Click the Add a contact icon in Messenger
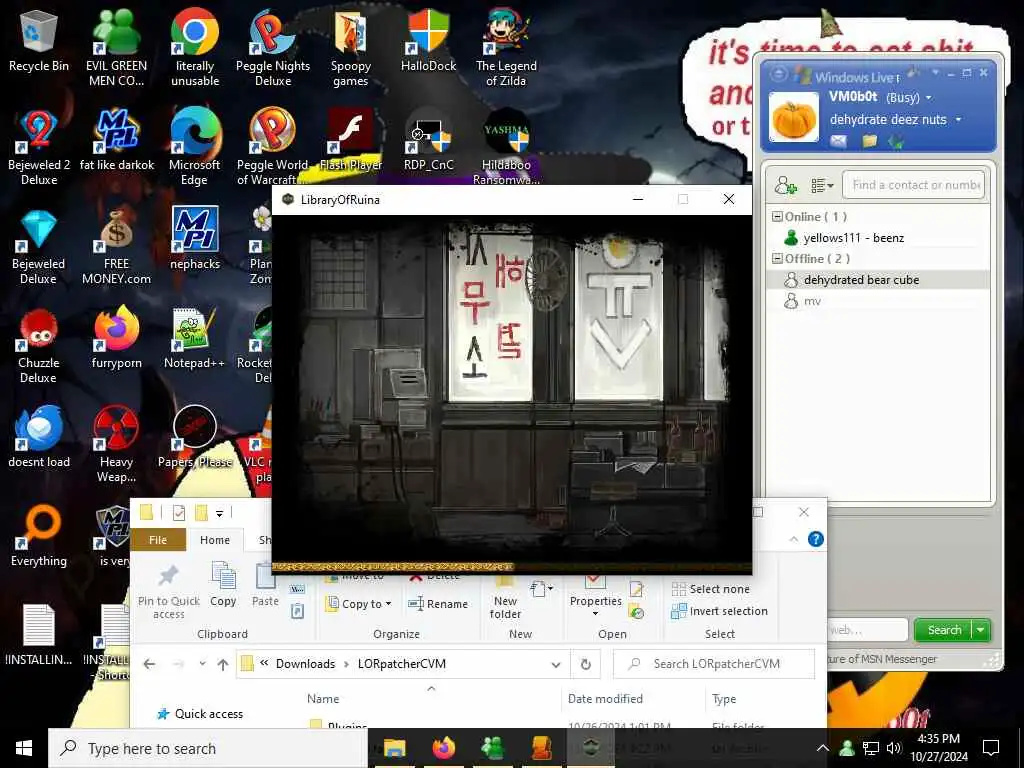The image size is (1024, 768). tap(786, 185)
